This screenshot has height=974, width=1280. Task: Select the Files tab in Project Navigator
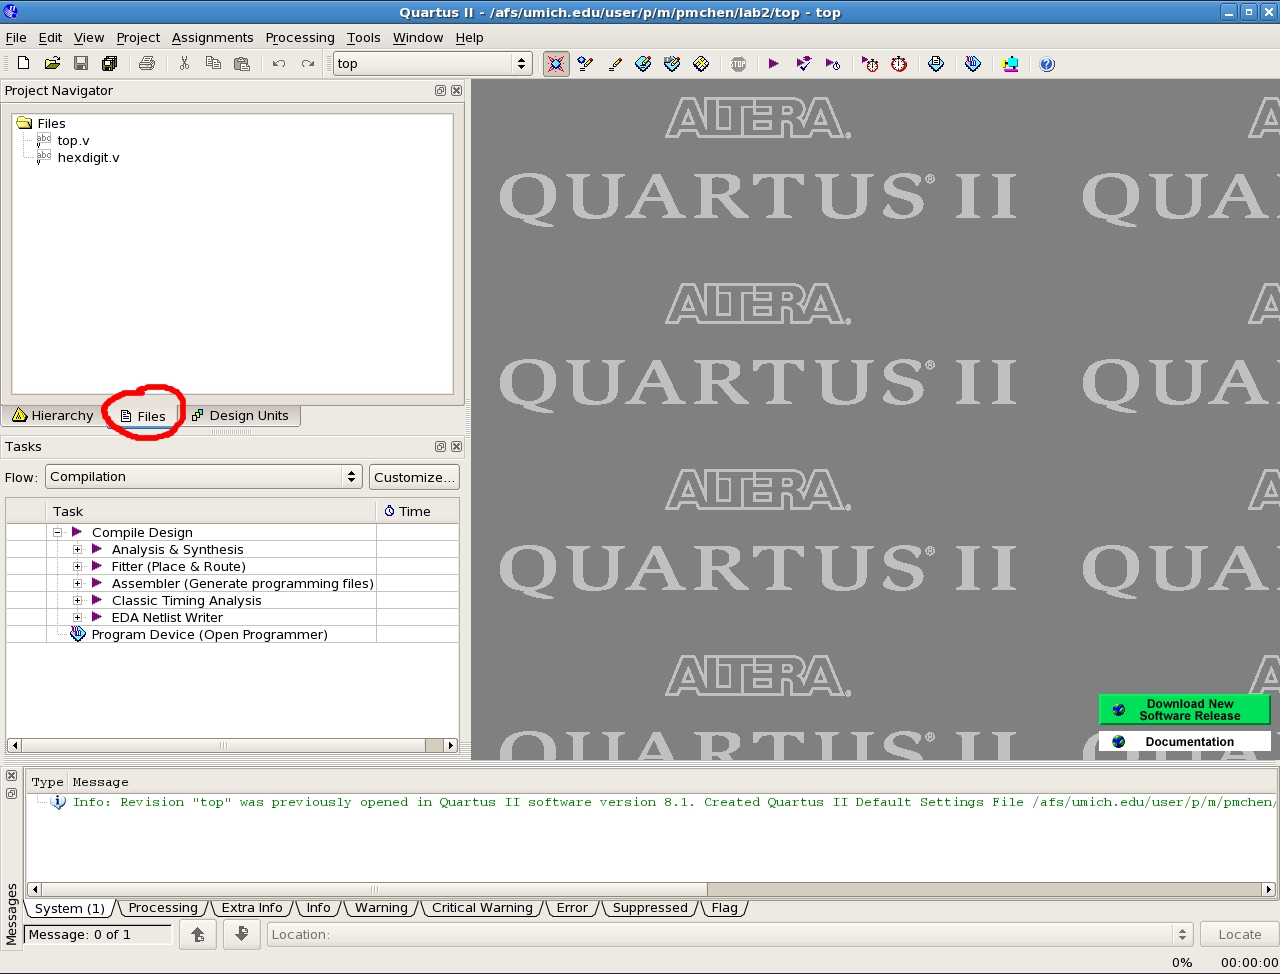(143, 416)
